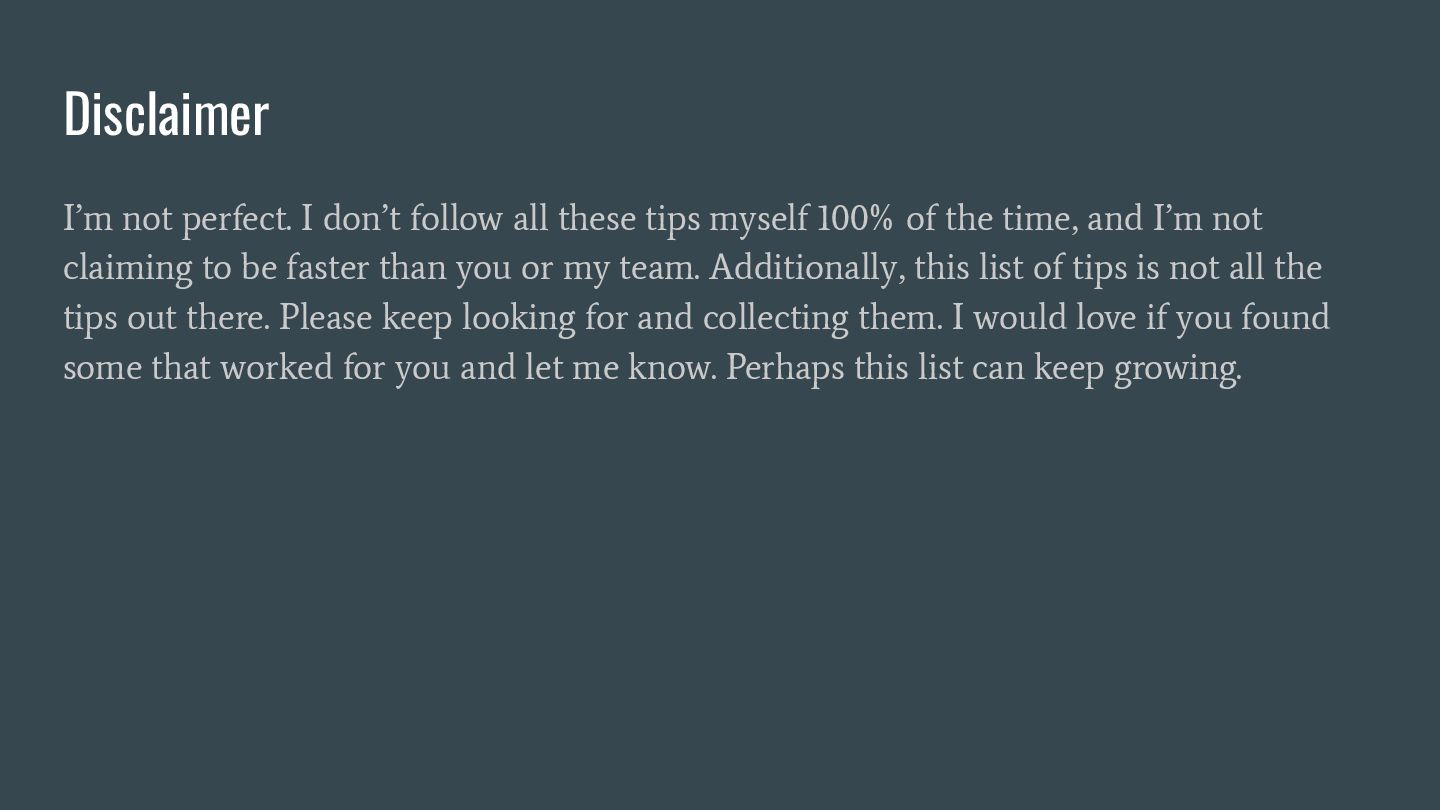1440x810 pixels.
Task: Click the word "looking" in the third line
Action: click(x=519, y=319)
